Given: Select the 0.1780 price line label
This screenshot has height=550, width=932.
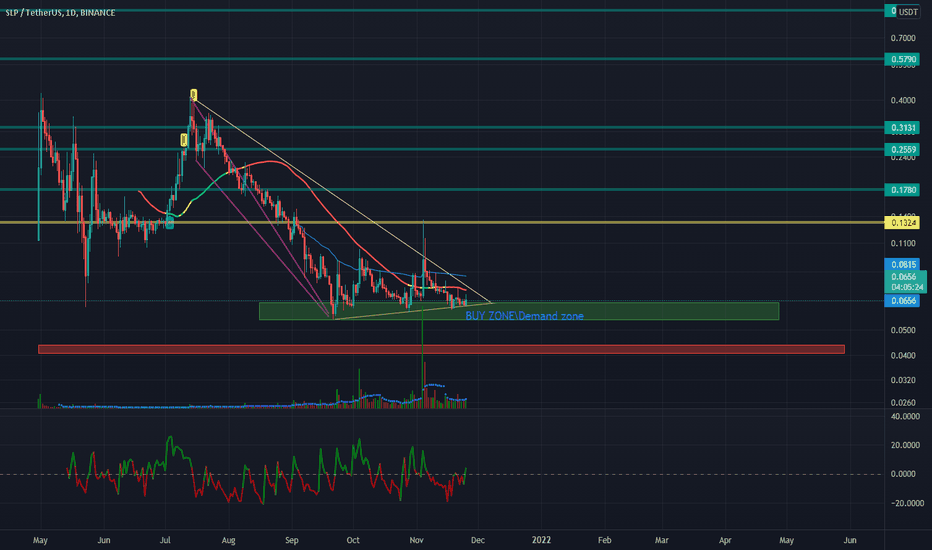Looking at the screenshot, I should (902, 190).
